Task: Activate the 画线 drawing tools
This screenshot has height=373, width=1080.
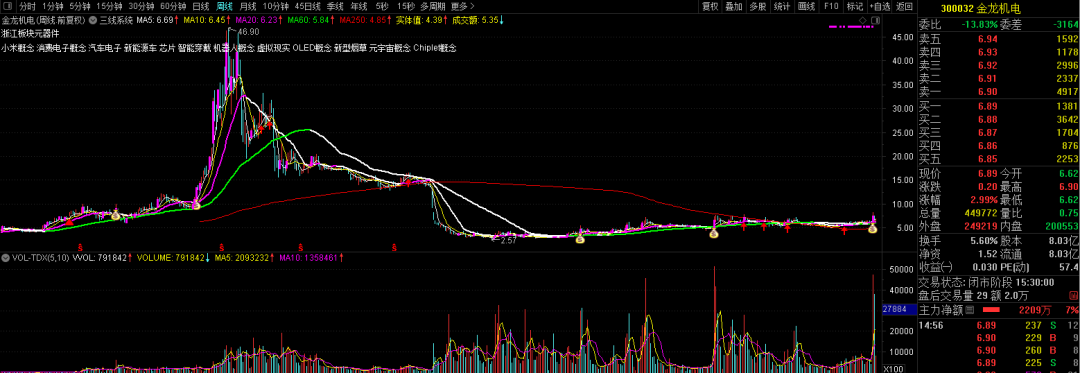Action: click(x=806, y=6)
